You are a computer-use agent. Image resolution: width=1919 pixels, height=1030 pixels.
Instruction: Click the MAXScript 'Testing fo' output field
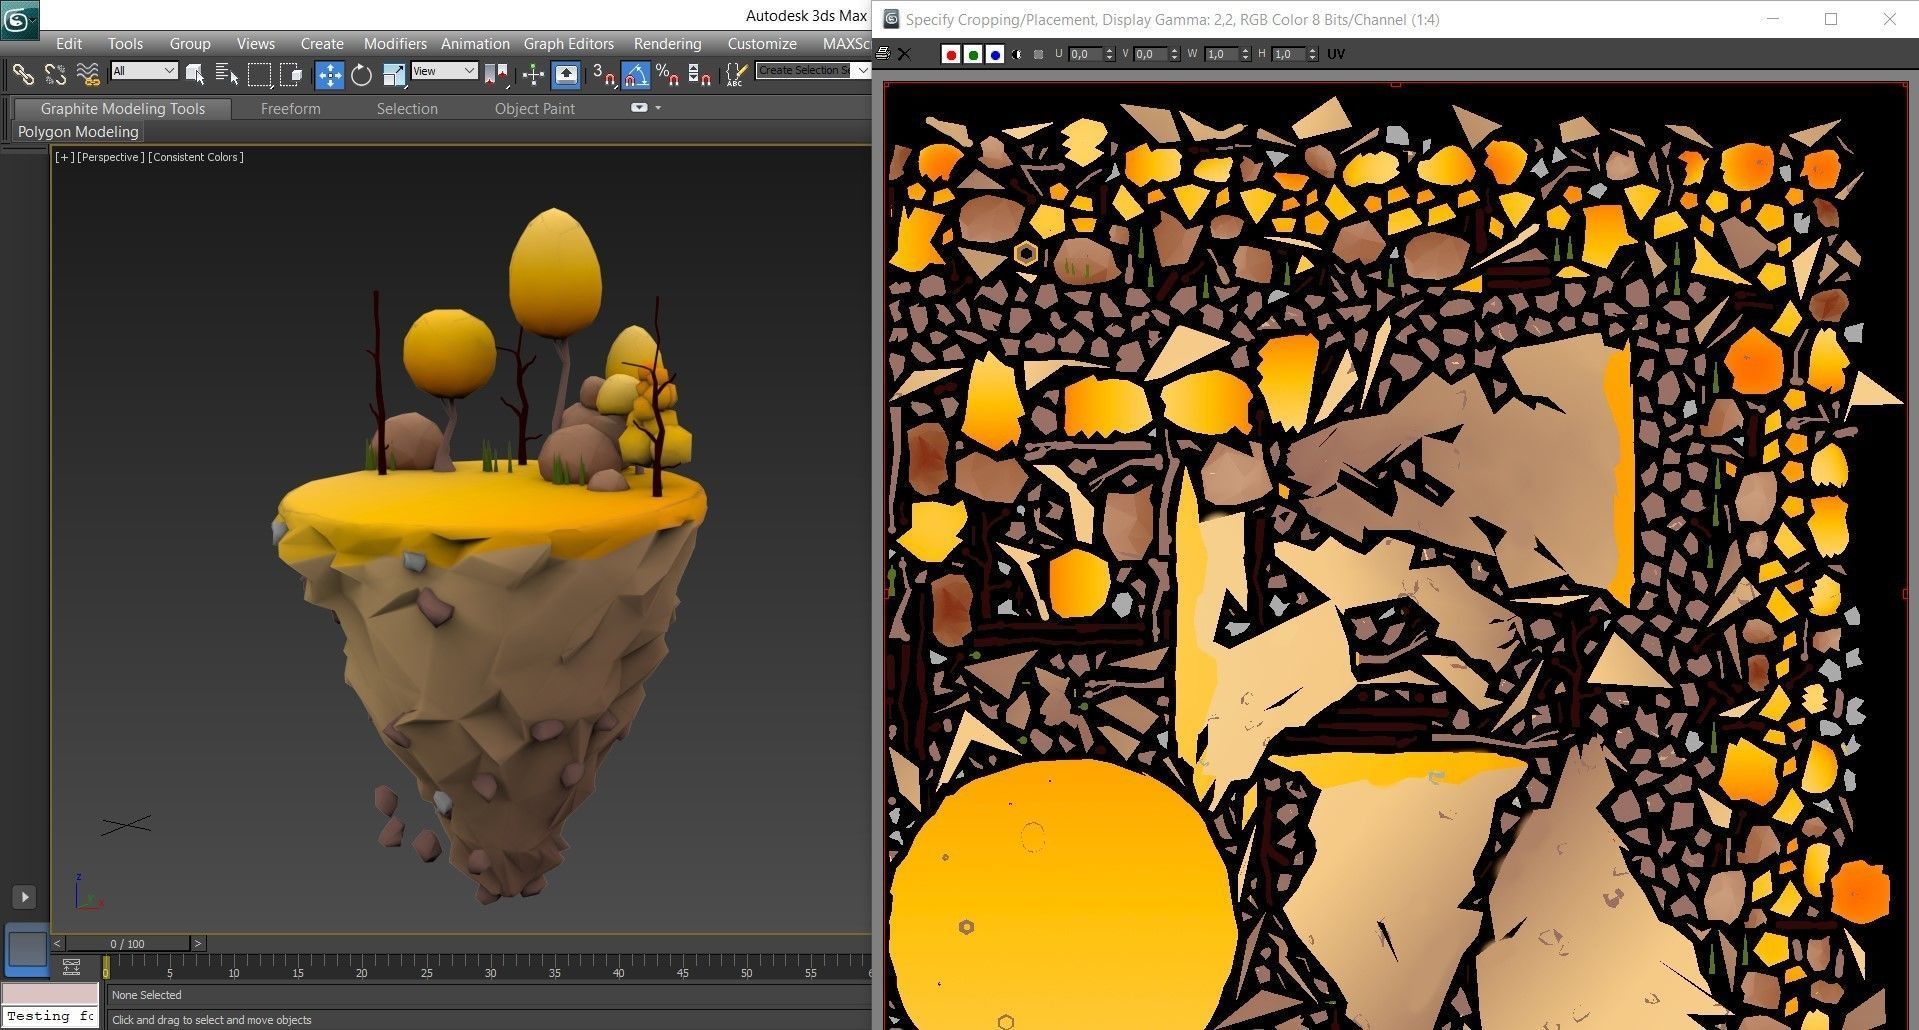click(x=50, y=1016)
